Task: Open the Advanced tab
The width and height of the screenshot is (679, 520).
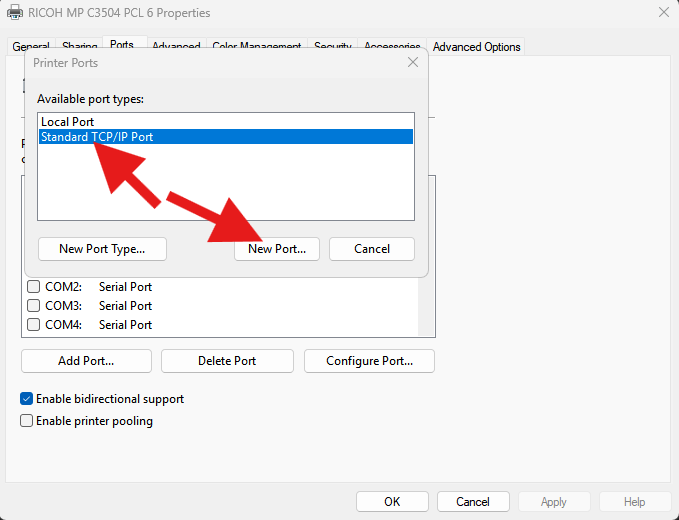Action: pyautogui.click(x=176, y=46)
